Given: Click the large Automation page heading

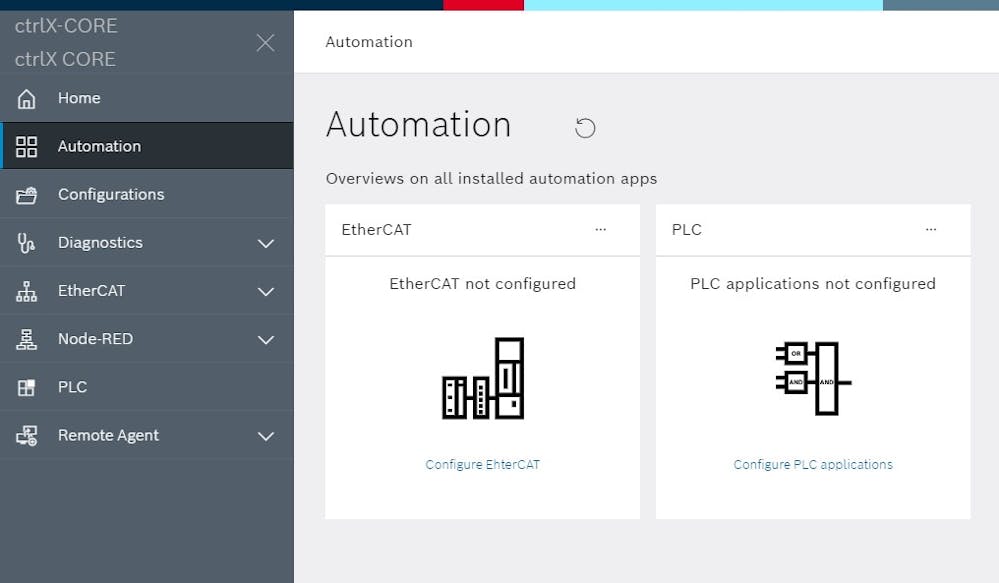Looking at the screenshot, I should 419,124.
